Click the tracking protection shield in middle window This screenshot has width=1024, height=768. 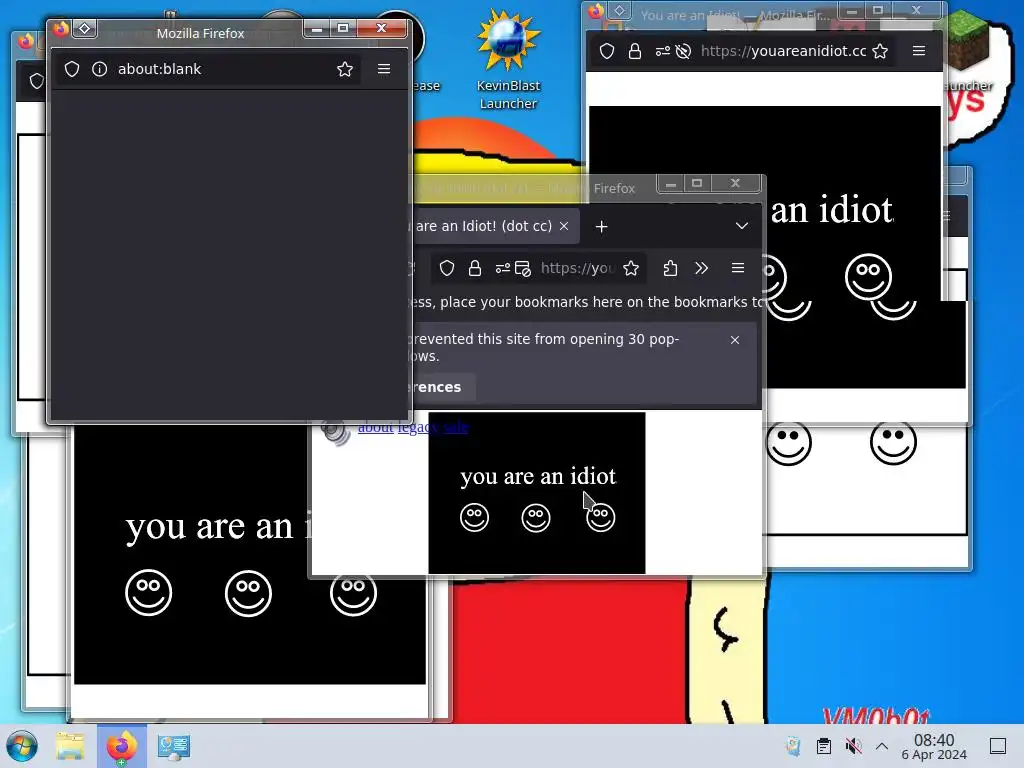click(447, 268)
